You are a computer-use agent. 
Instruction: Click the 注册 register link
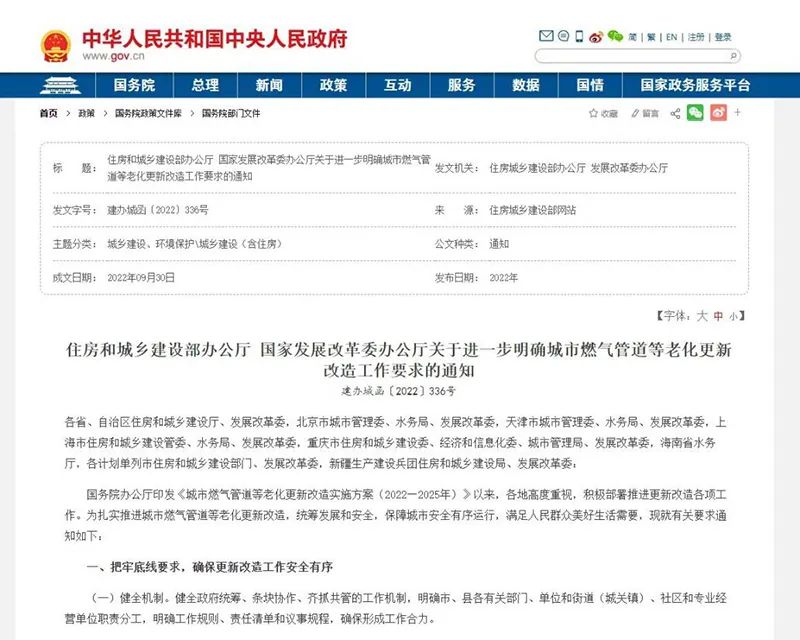[x=696, y=37]
